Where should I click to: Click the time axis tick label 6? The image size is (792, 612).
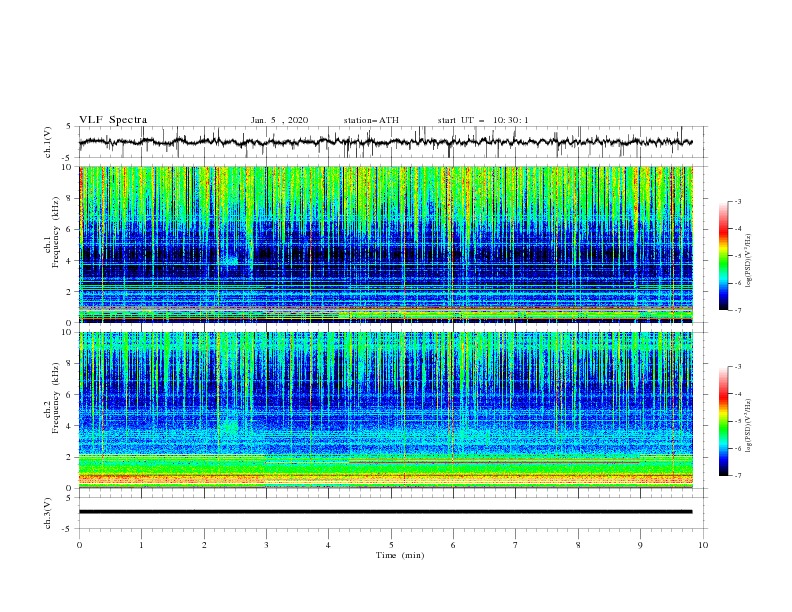[x=453, y=545]
